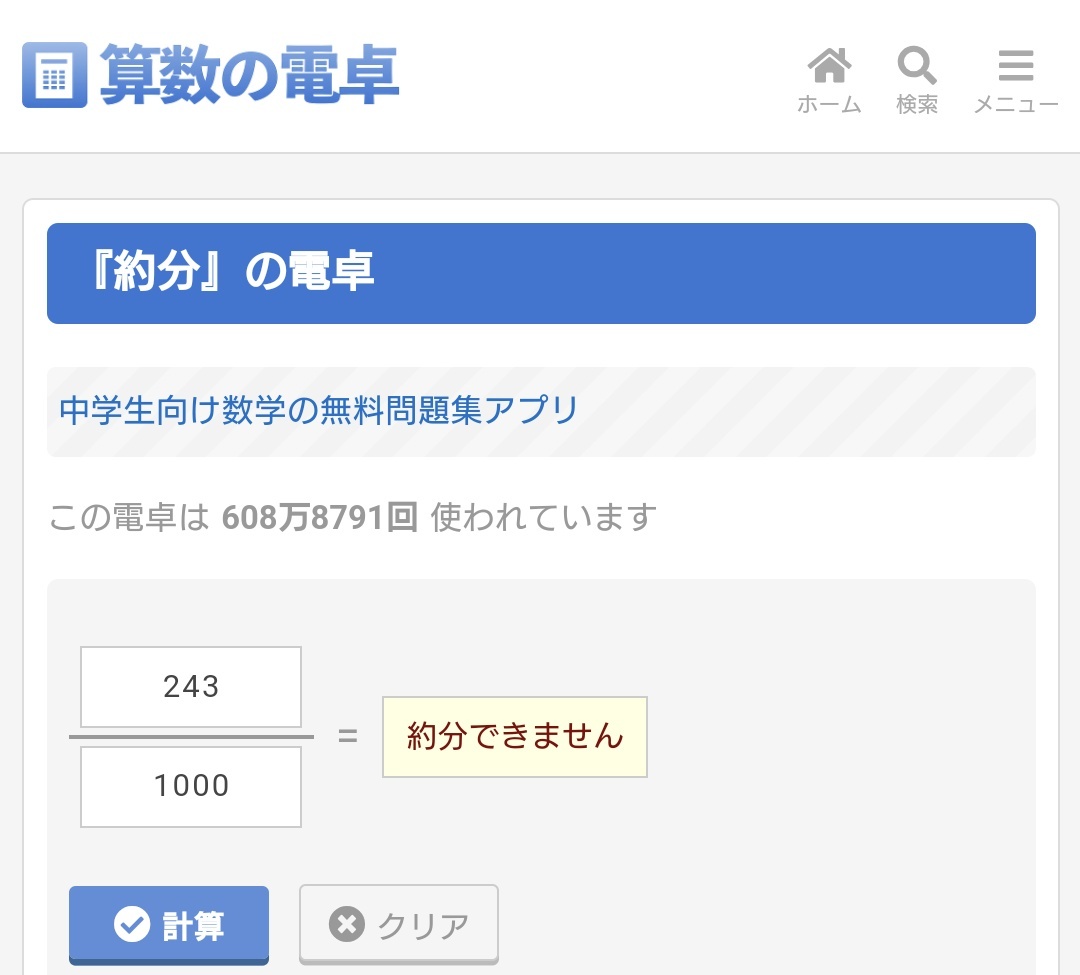Focus the denominator field containing 1000
The height and width of the screenshot is (975, 1080).
(191, 786)
